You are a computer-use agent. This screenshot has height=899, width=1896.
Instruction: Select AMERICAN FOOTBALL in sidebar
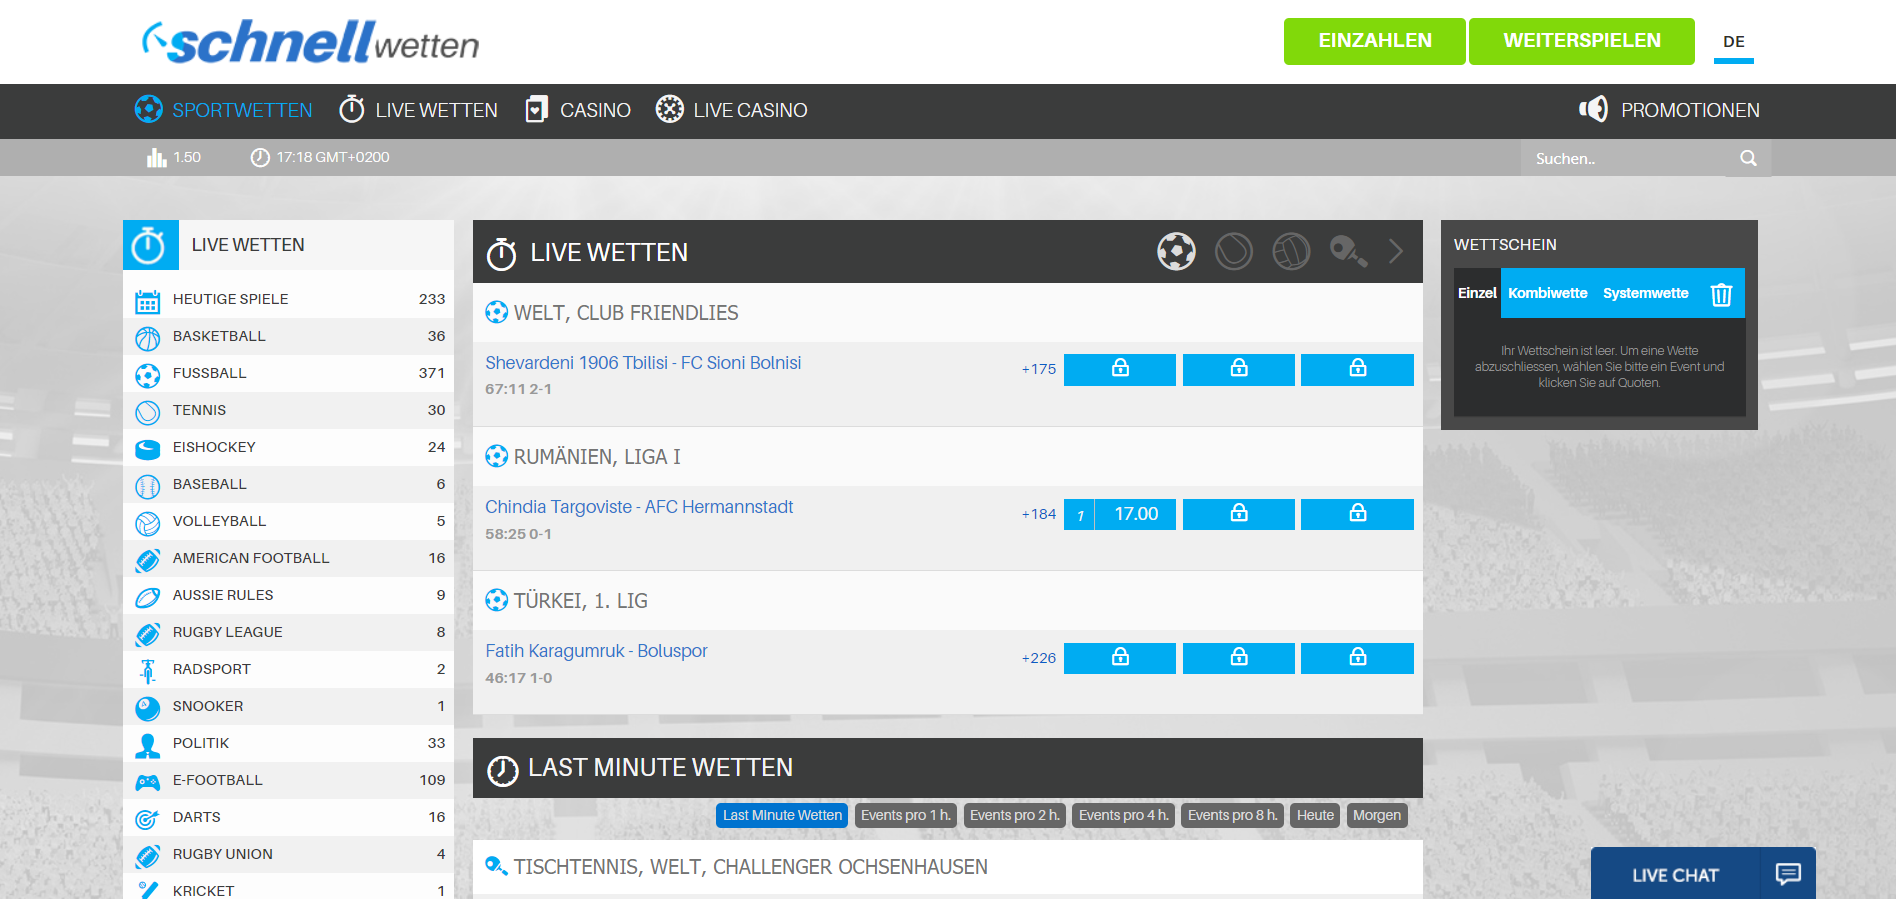(x=288, y=558)
